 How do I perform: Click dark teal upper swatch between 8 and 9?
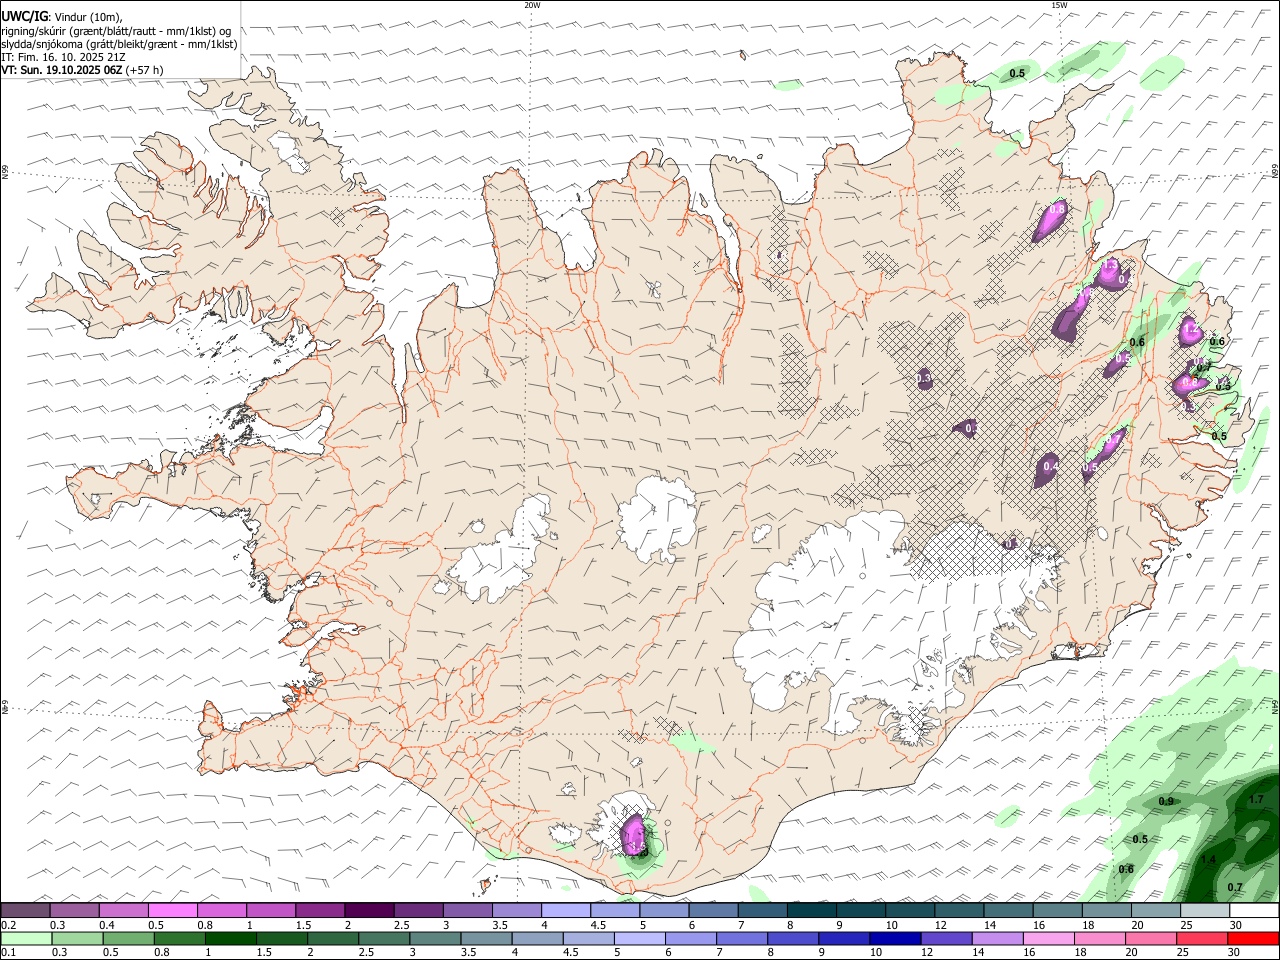click(x=812, y=910)
